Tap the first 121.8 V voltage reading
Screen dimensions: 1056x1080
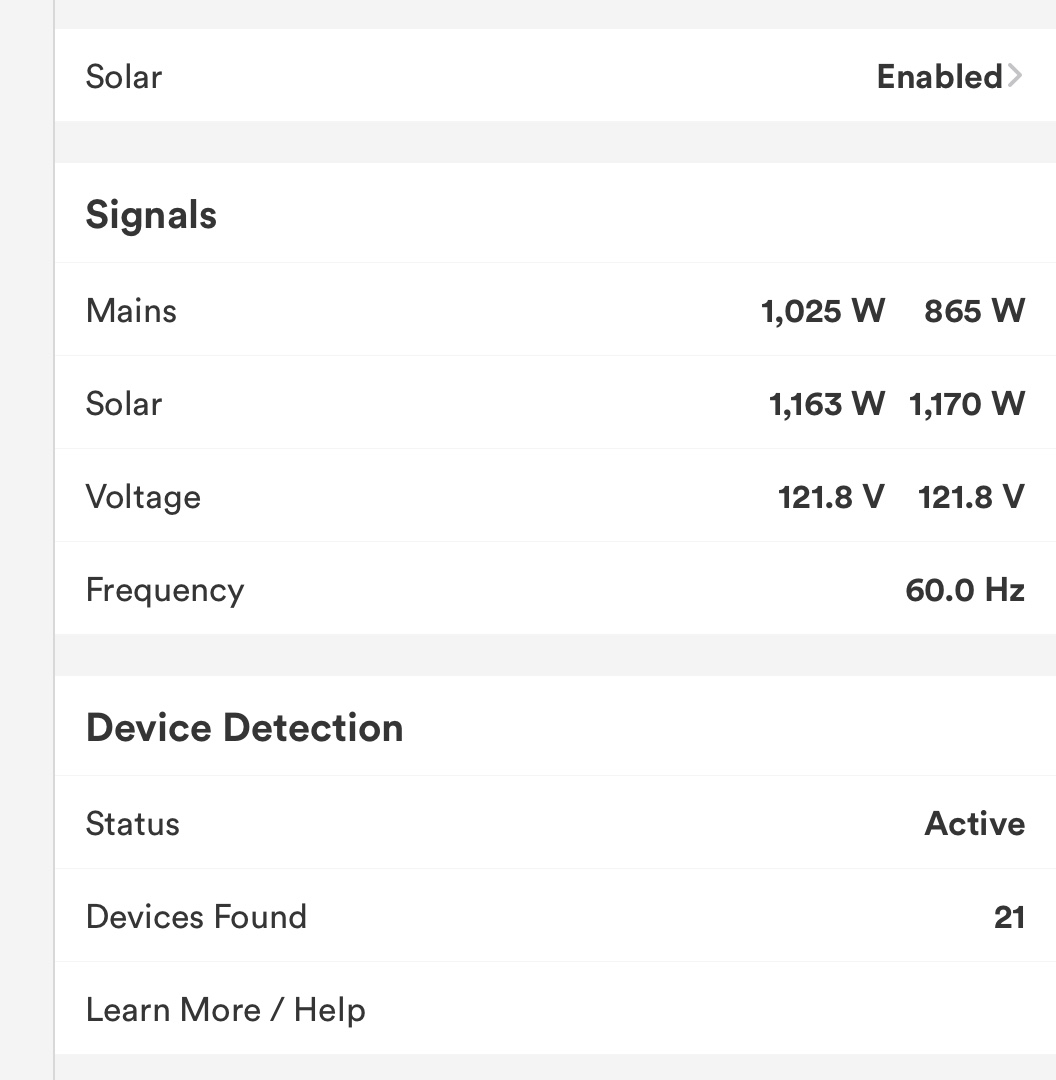(831, 497)
